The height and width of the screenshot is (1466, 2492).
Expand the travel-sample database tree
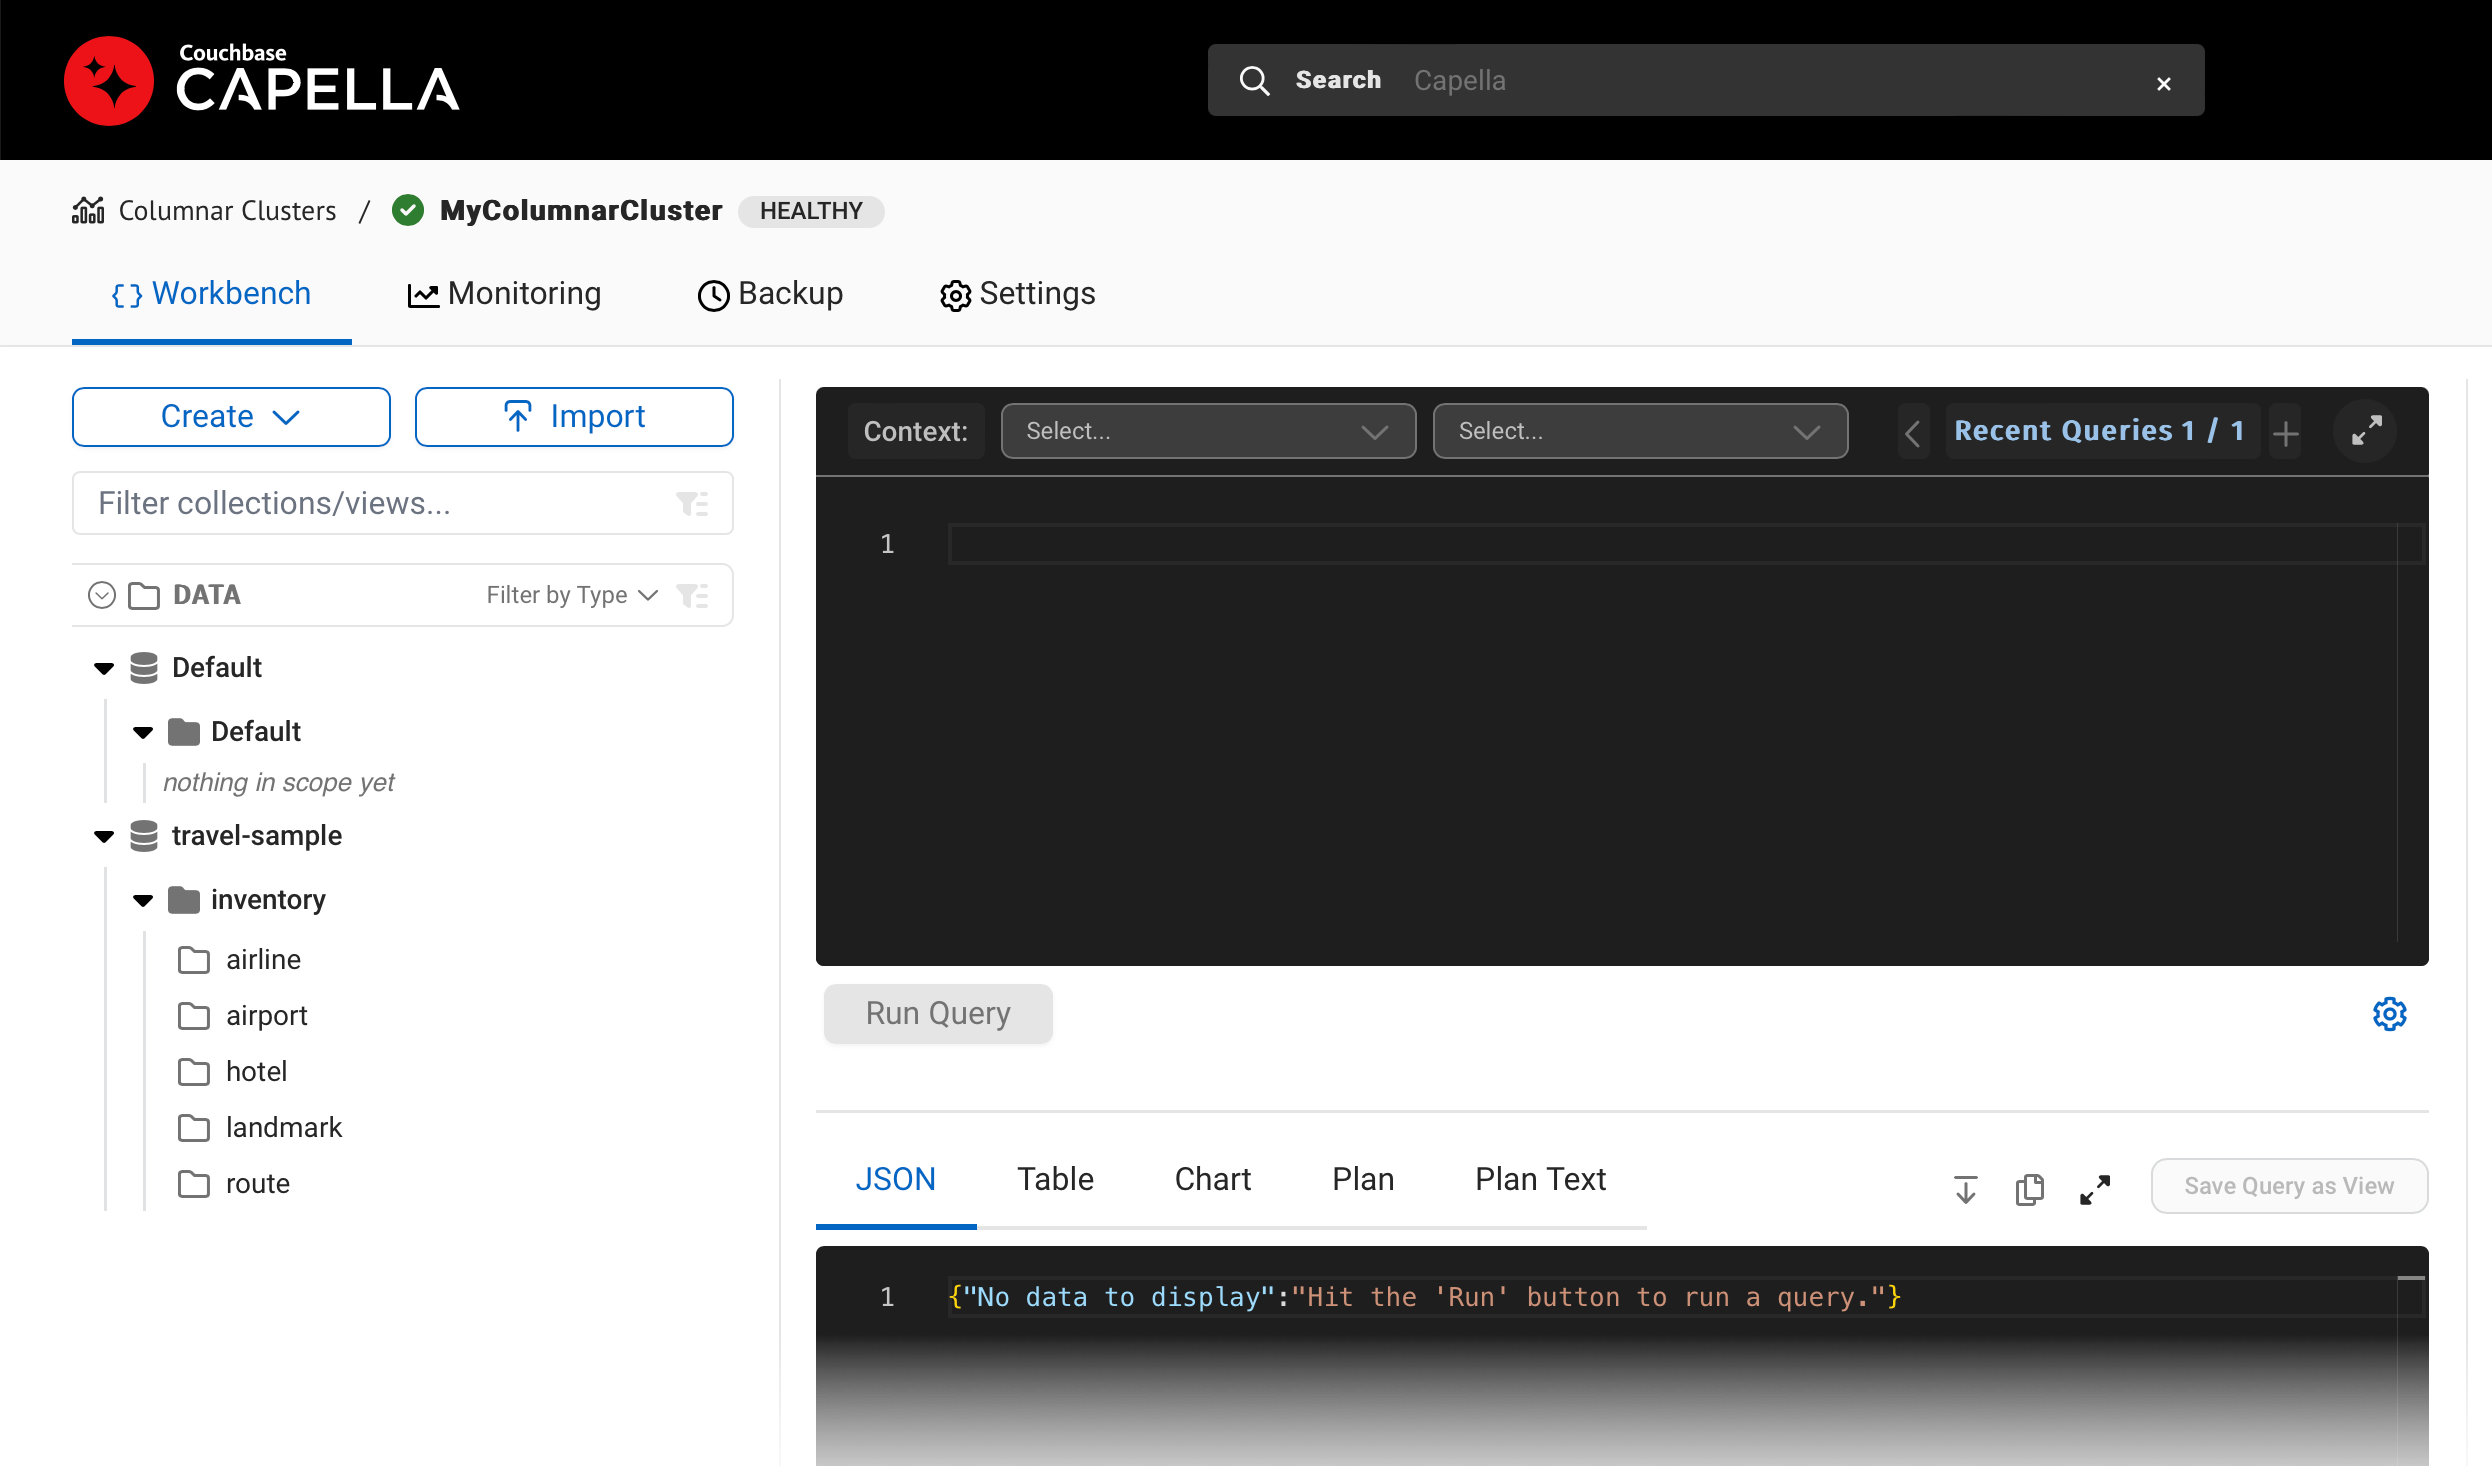tap(108, 836)
